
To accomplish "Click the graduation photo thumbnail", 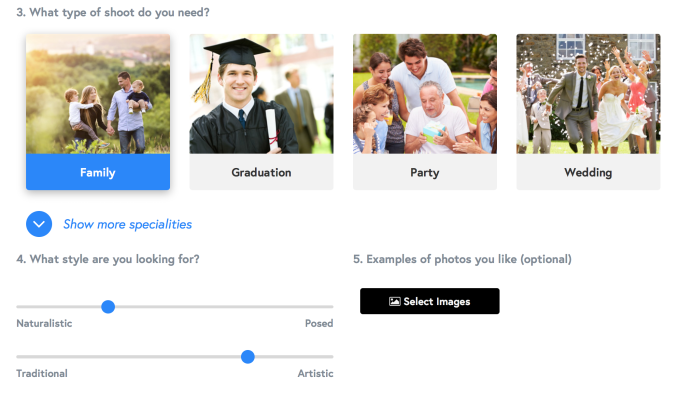I will click(x=261, y=94).
